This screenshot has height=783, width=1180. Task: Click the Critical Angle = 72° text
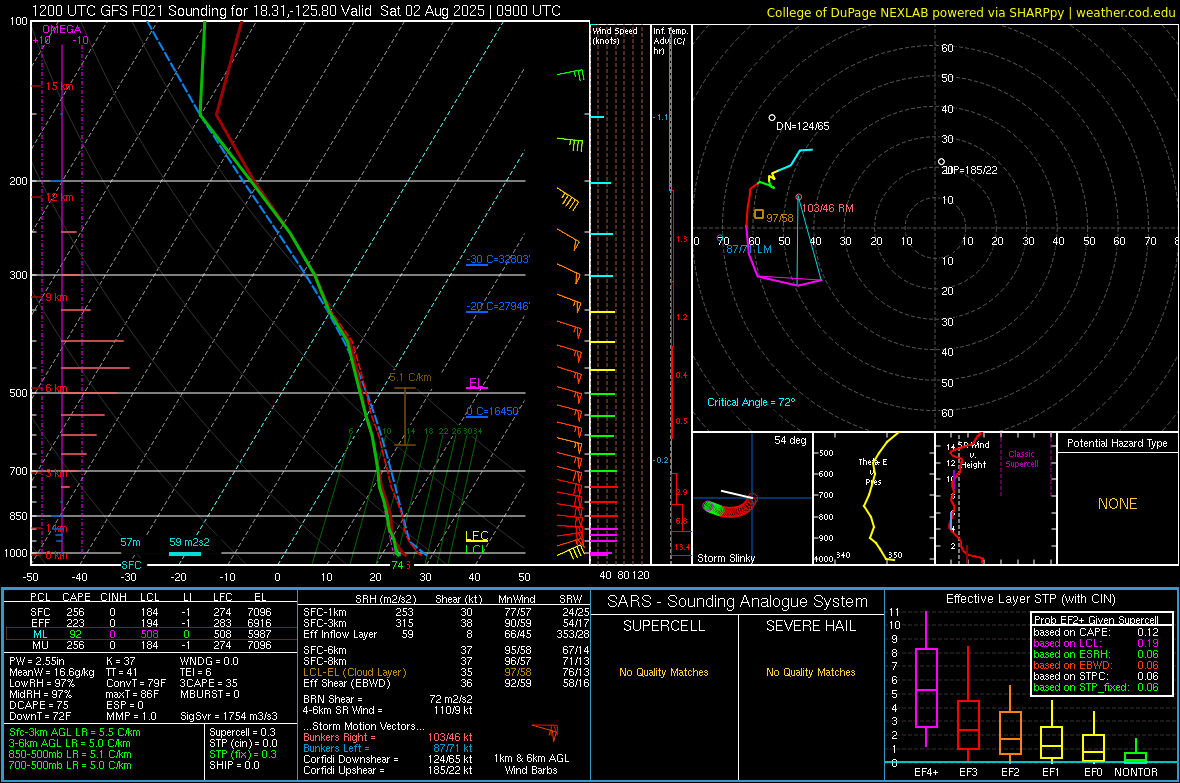click(751, 402)
